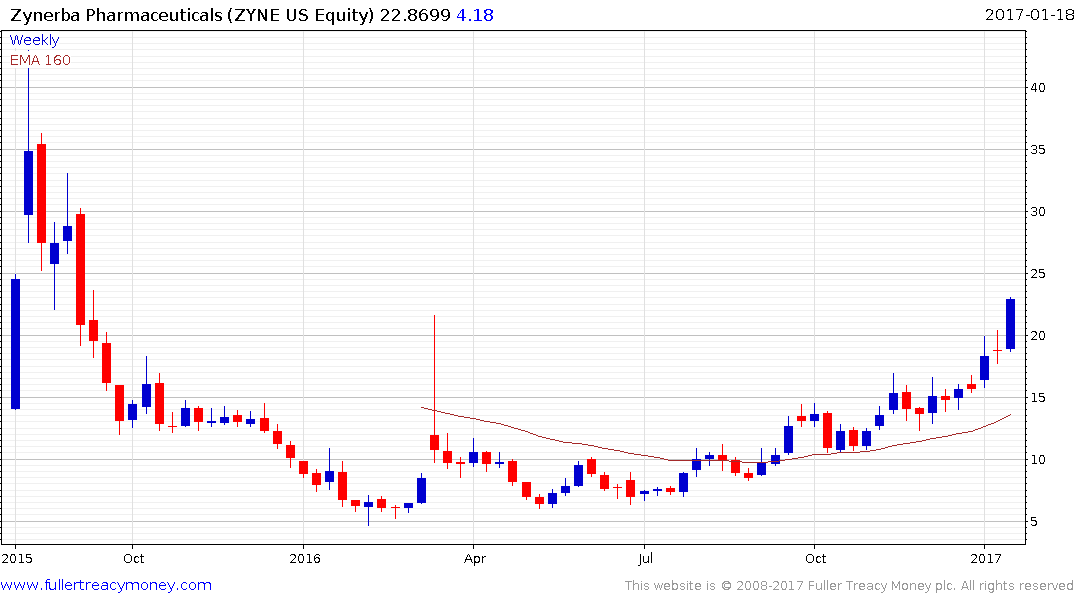Click the EMA 160 legend label
This screenshot has width=1075, height=600.
[40, 60]
